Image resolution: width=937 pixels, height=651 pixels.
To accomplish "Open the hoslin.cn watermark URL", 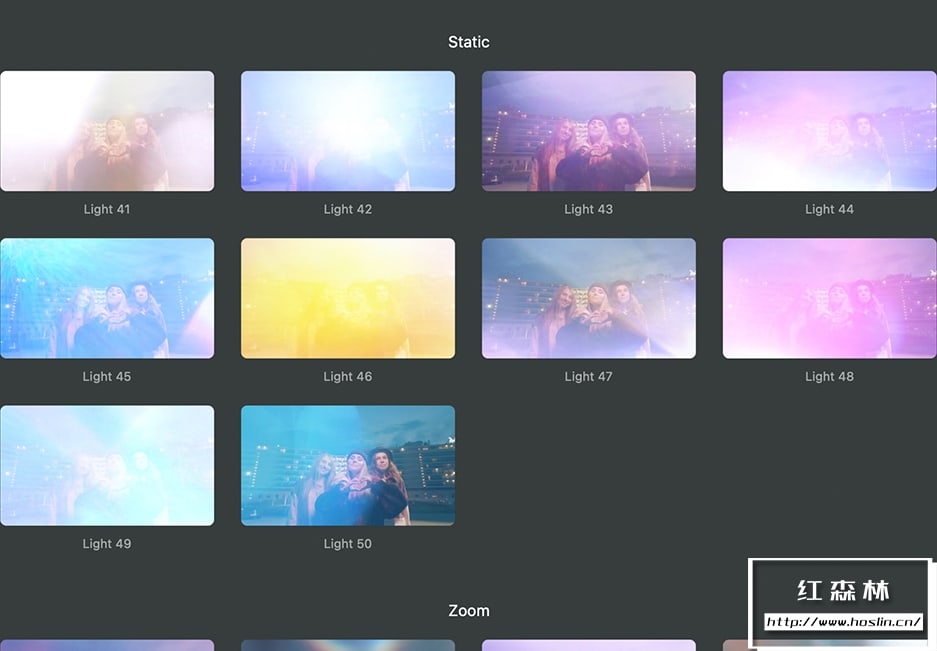I will coord(843,622).
